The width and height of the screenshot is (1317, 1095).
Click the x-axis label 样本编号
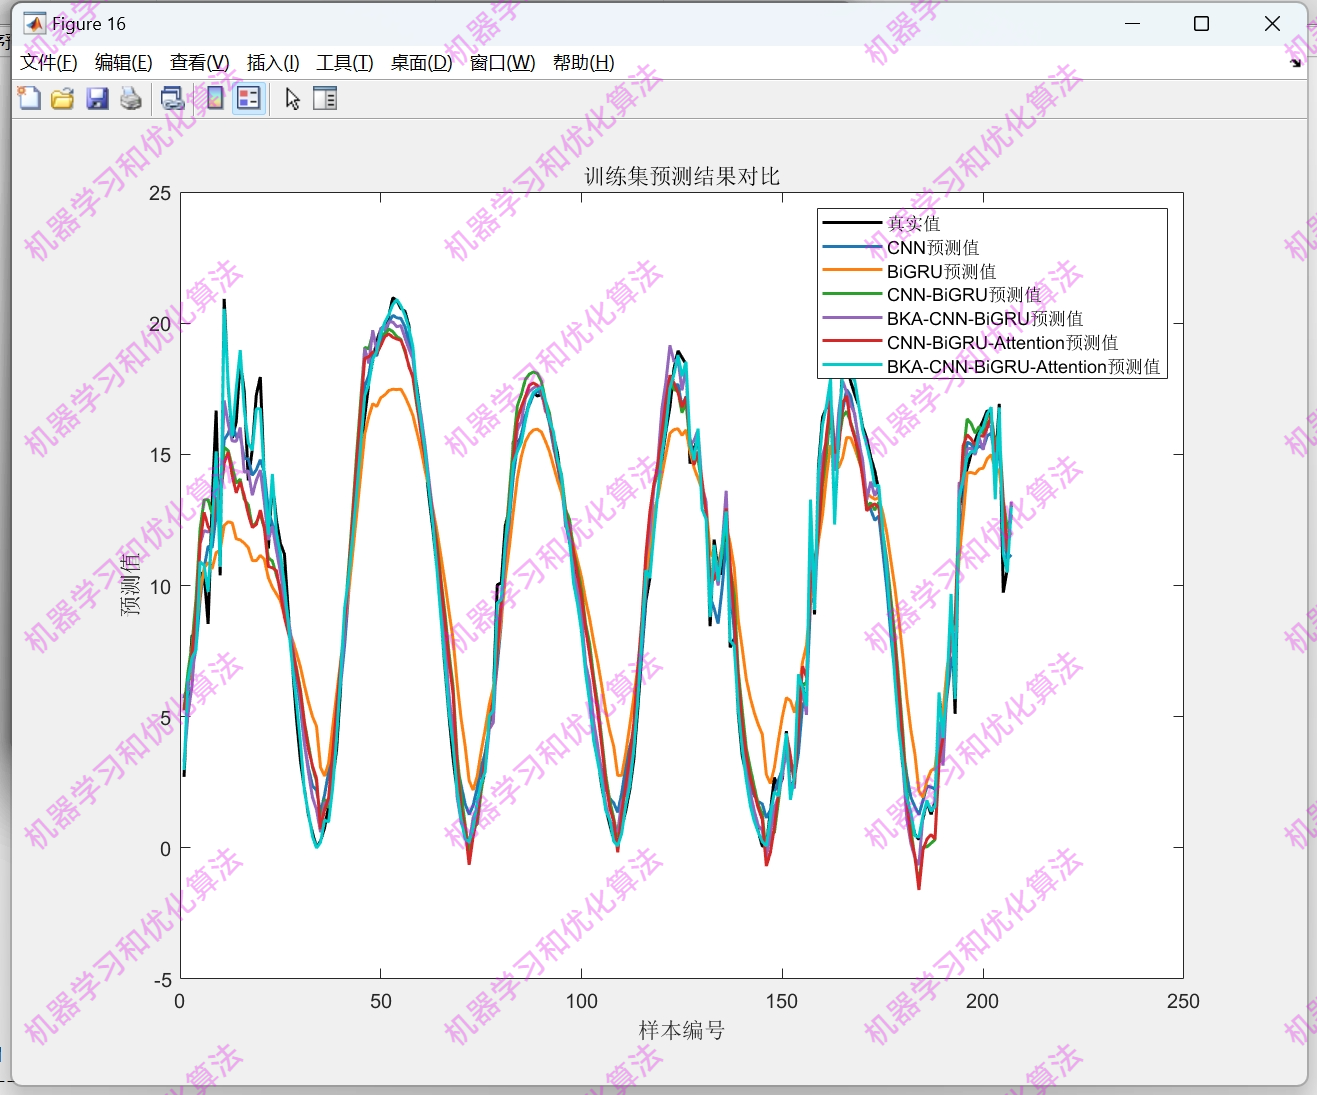682,1030
